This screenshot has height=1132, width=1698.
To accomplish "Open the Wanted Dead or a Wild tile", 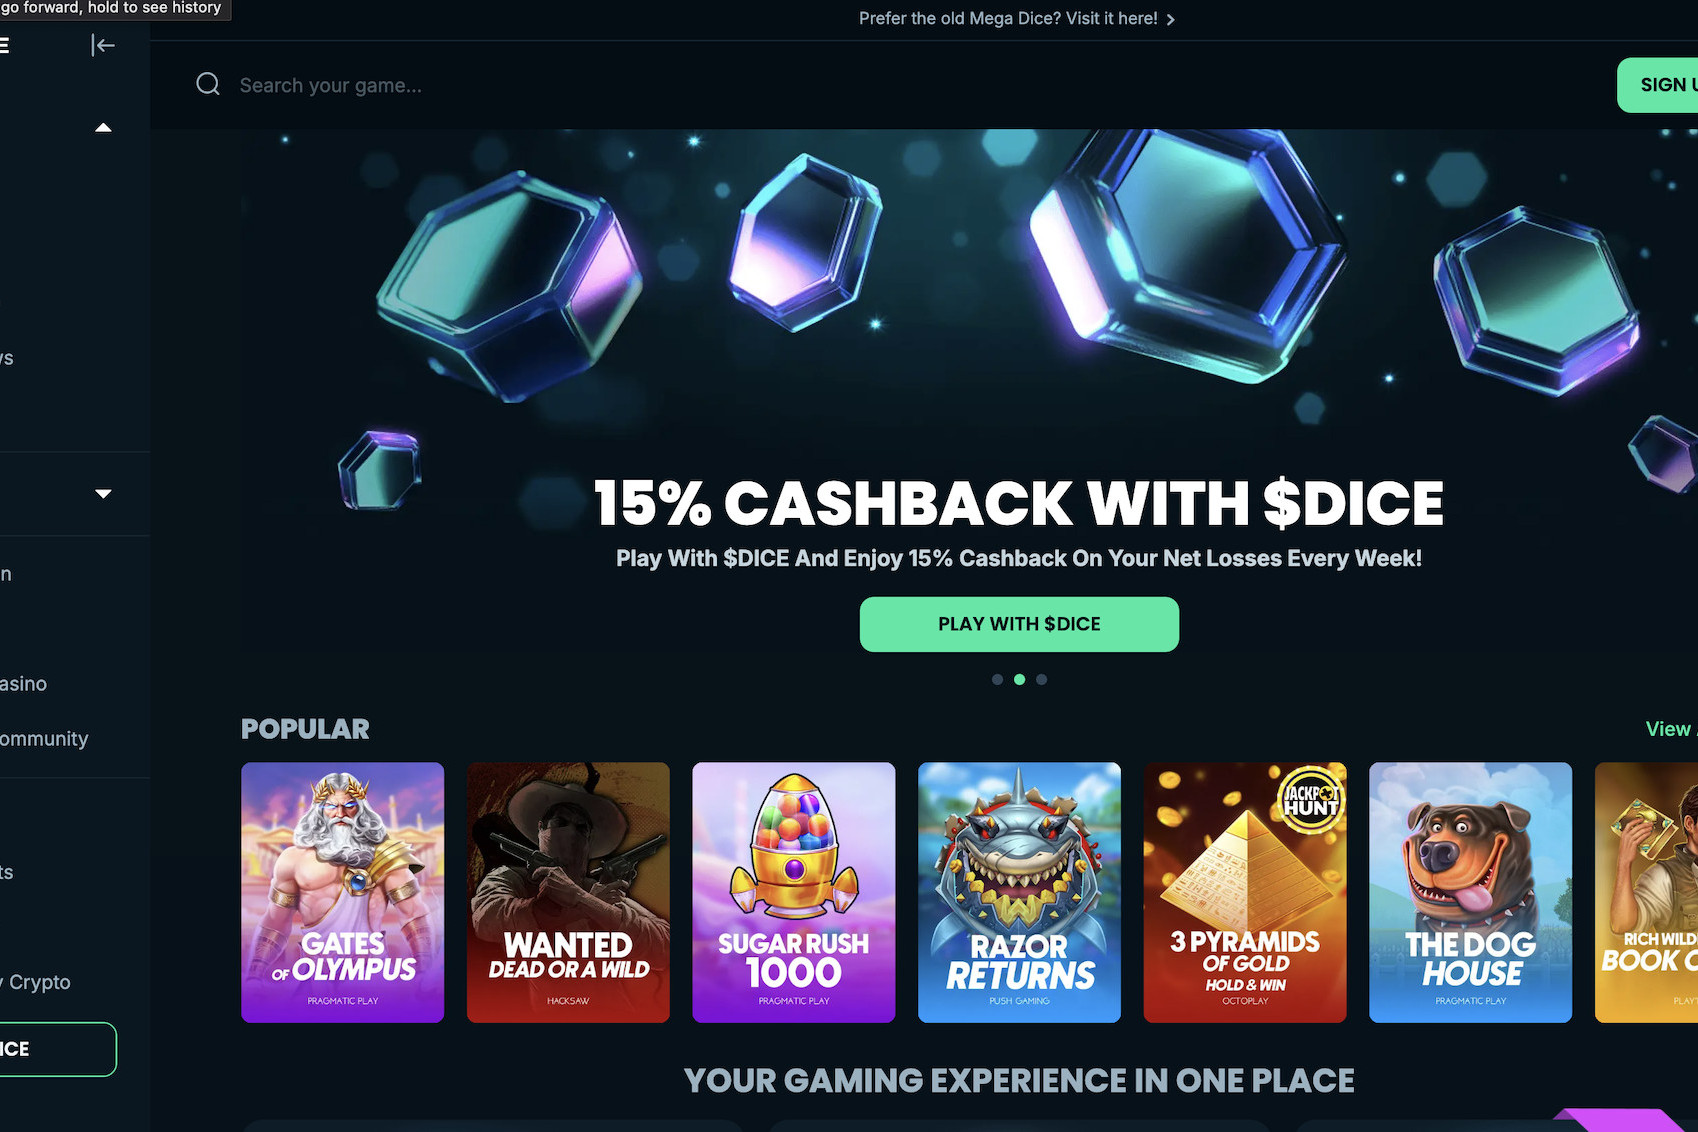I will (568, 892).
